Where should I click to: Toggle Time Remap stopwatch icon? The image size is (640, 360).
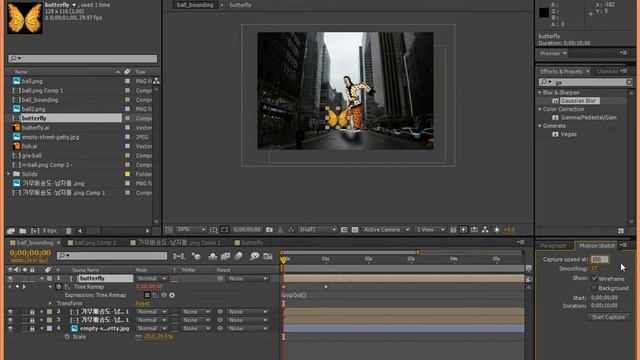tap(59, 287)
